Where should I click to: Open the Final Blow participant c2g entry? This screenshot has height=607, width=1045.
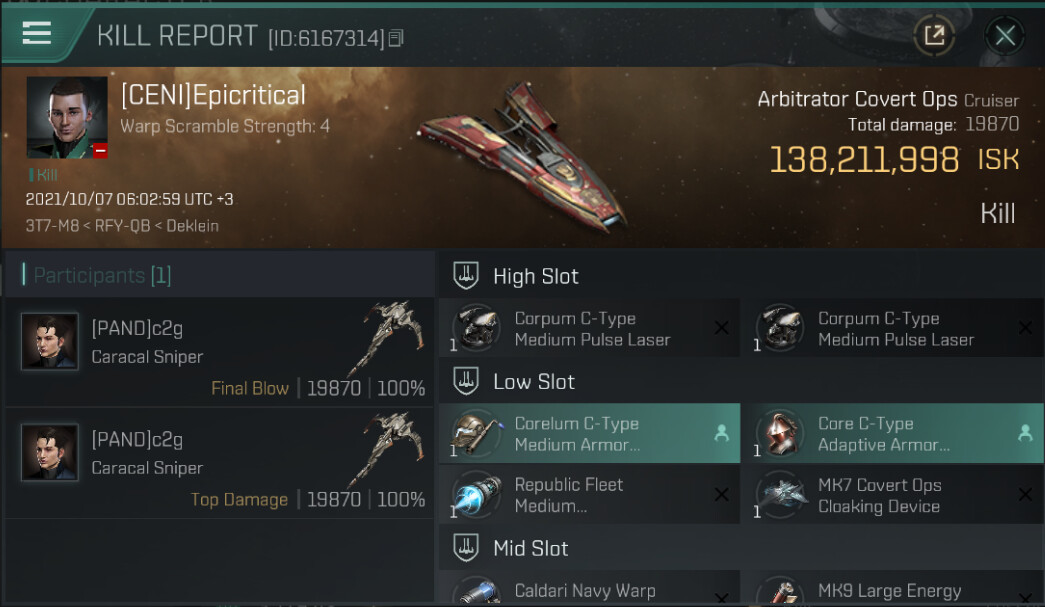point(219,352)
